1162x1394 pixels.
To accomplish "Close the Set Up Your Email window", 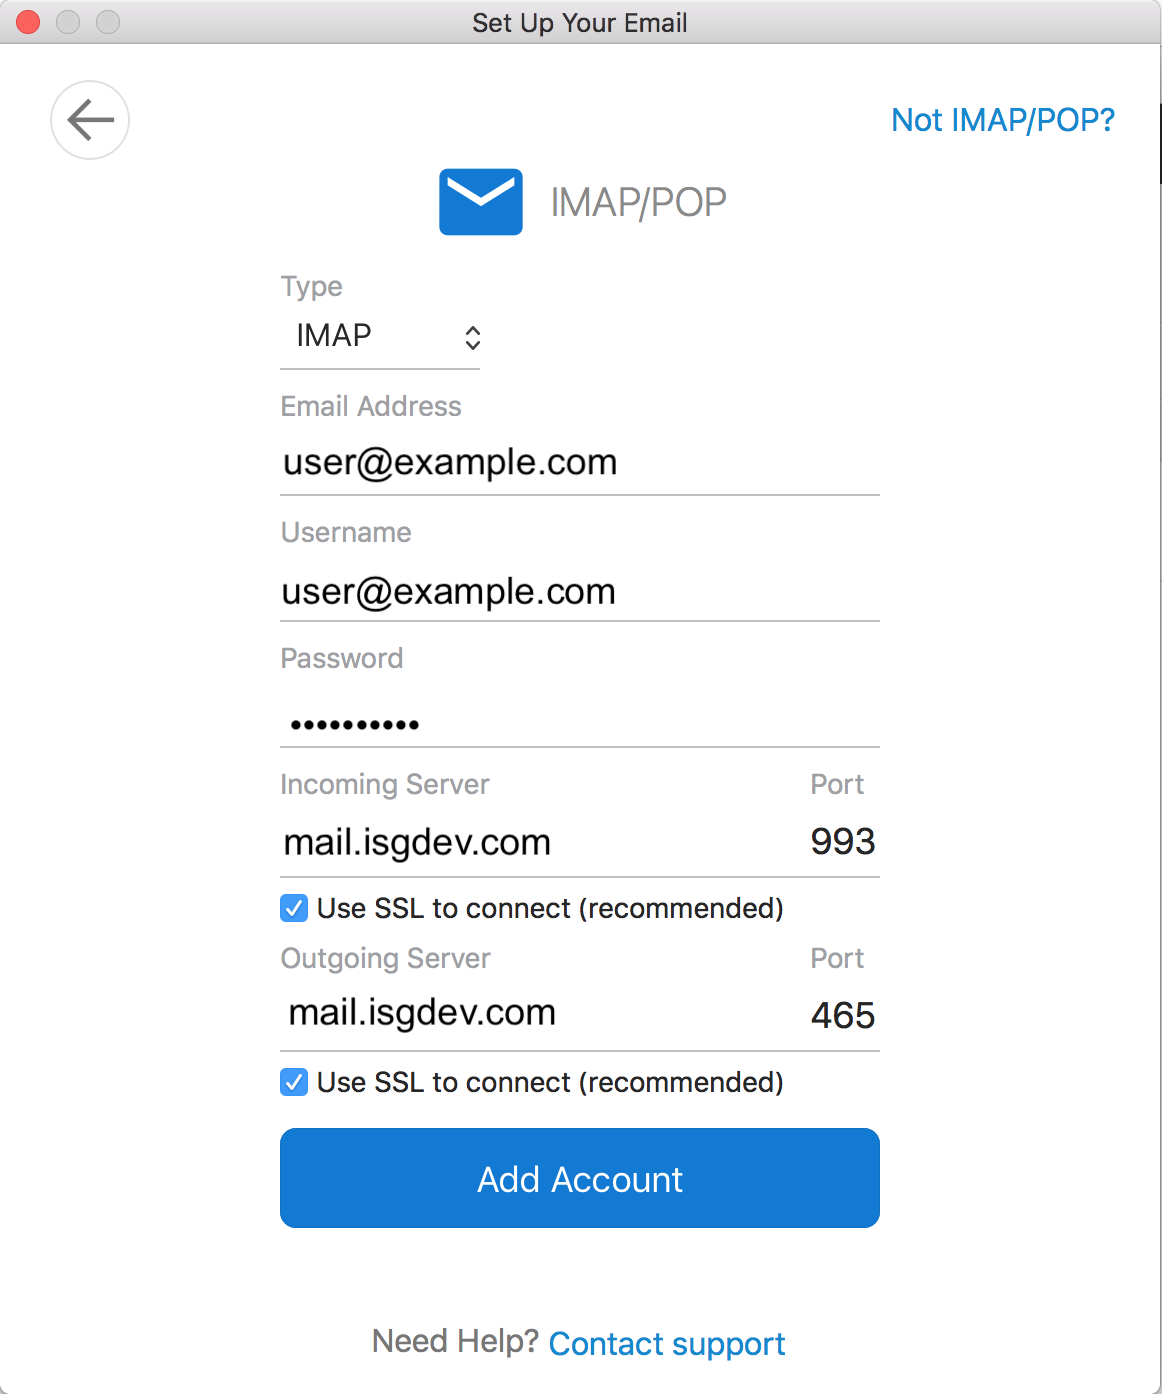I will pyautogui.click(x=28, y=22).
